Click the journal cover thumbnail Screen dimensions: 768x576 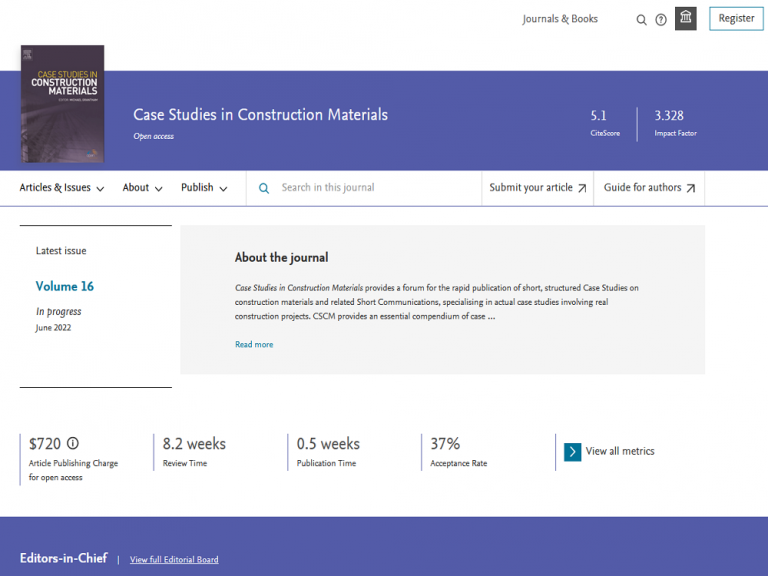(x=62, y=104)
